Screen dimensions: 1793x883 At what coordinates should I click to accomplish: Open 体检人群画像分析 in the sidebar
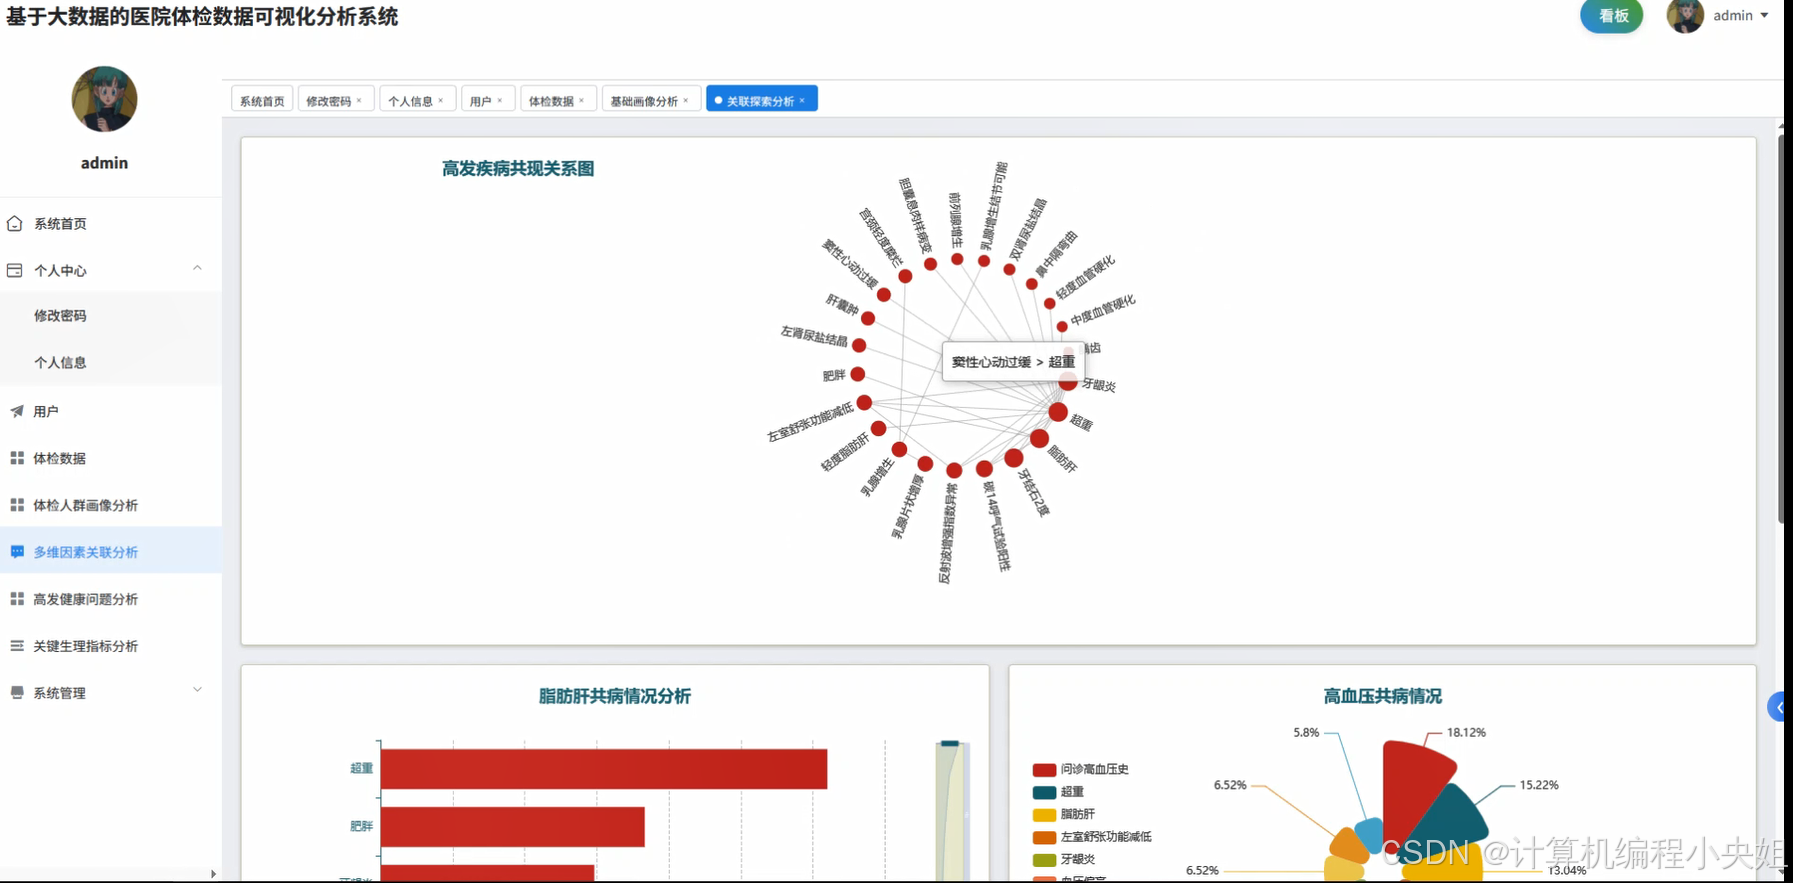click(x=110, y=505)
